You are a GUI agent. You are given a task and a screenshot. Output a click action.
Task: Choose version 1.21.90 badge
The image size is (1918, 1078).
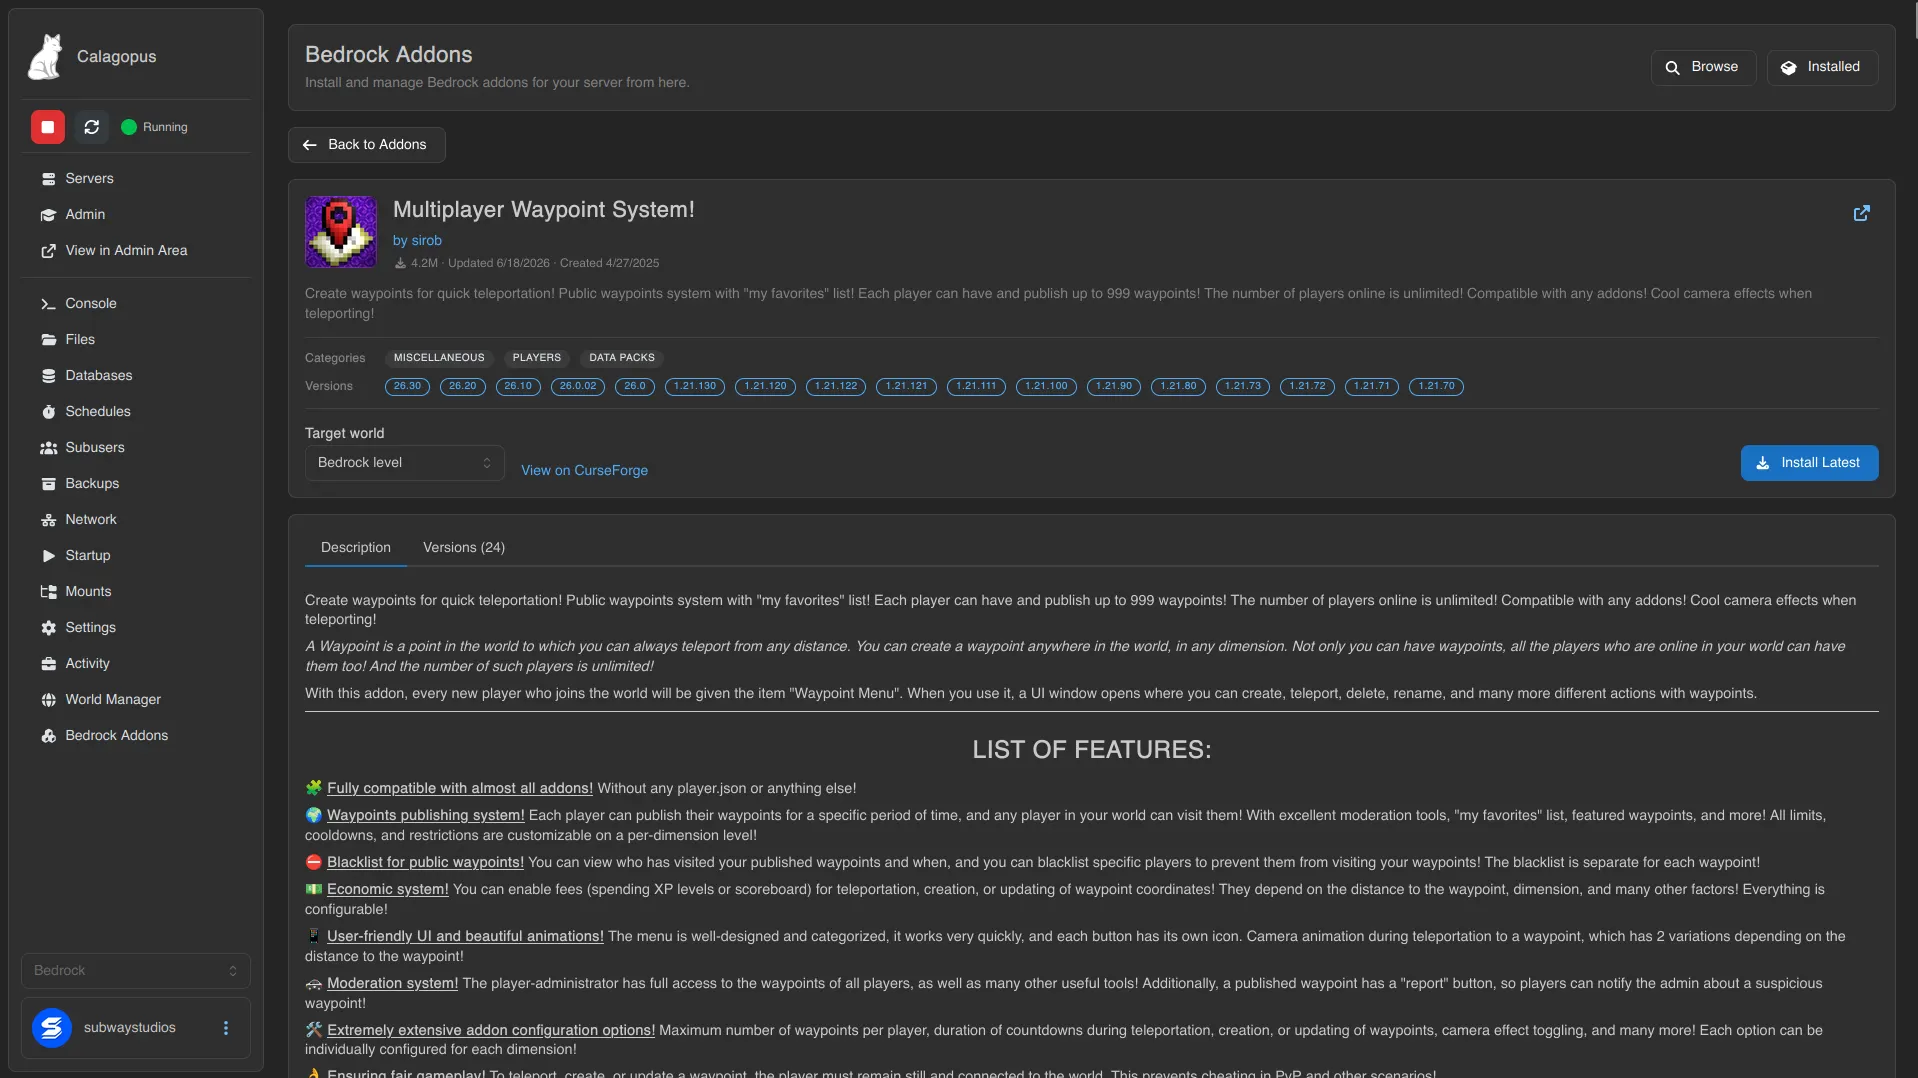[1114, 386]
